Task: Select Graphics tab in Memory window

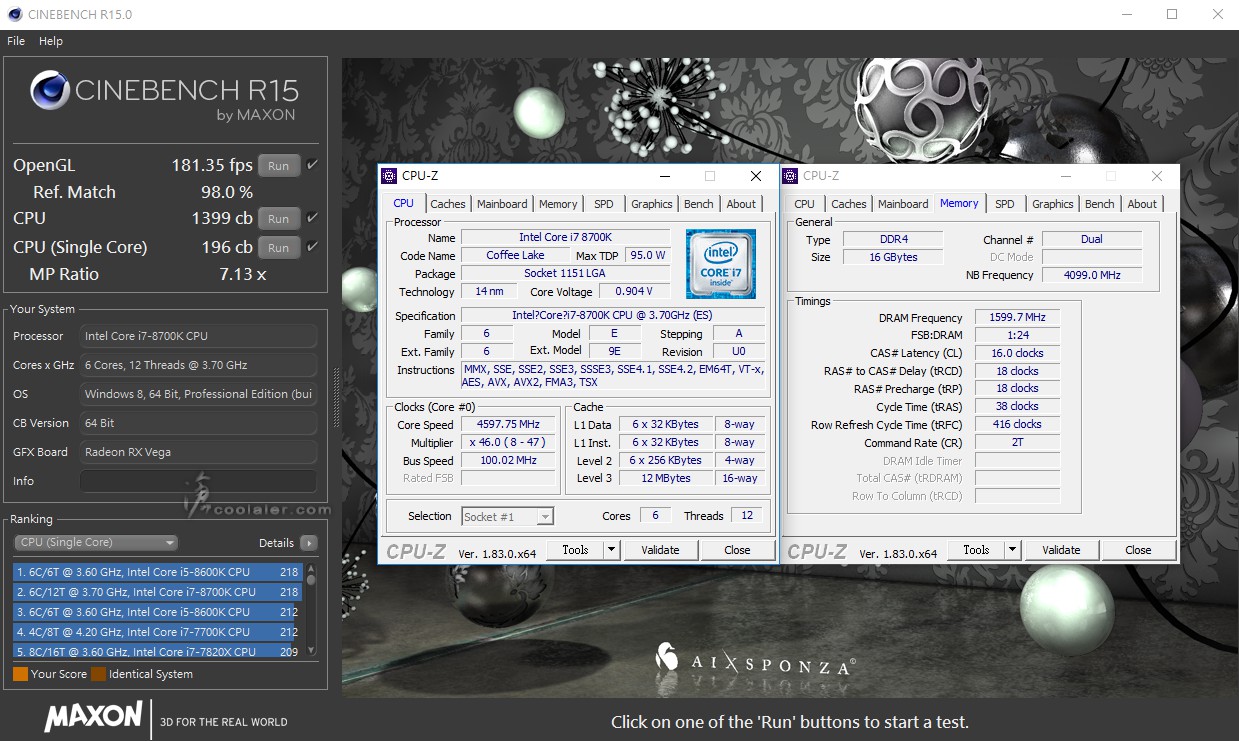Action: pos(1053,204)
